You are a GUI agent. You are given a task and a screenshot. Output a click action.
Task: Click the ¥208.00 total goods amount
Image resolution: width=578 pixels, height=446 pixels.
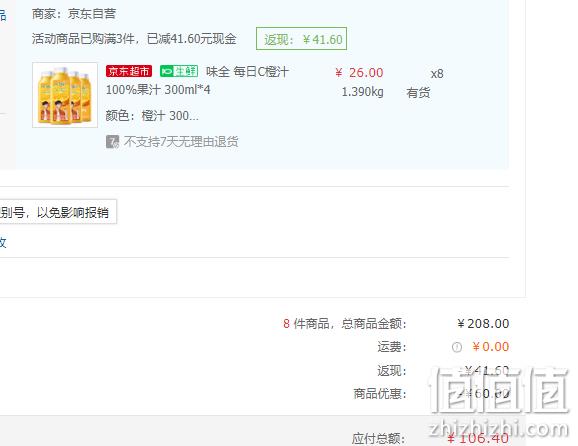(x=483, y=324)
